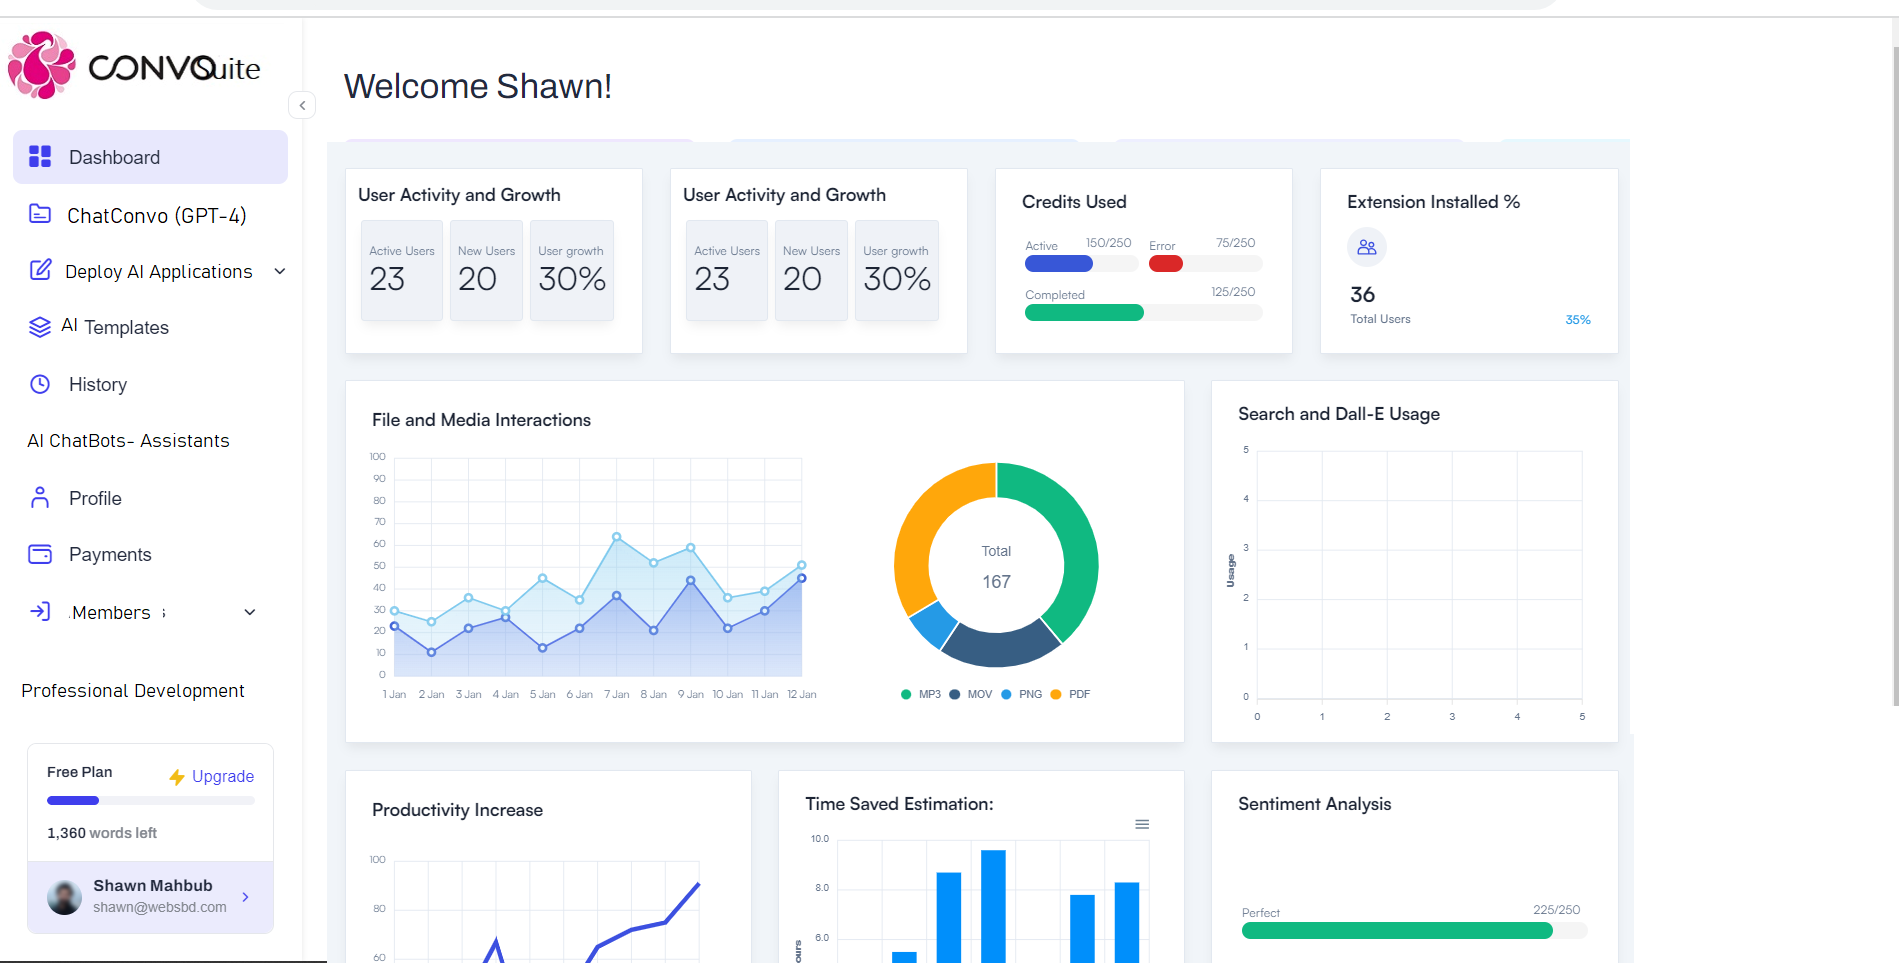
Task: Expand the Members submenu chevron
Action: (250, 612)
